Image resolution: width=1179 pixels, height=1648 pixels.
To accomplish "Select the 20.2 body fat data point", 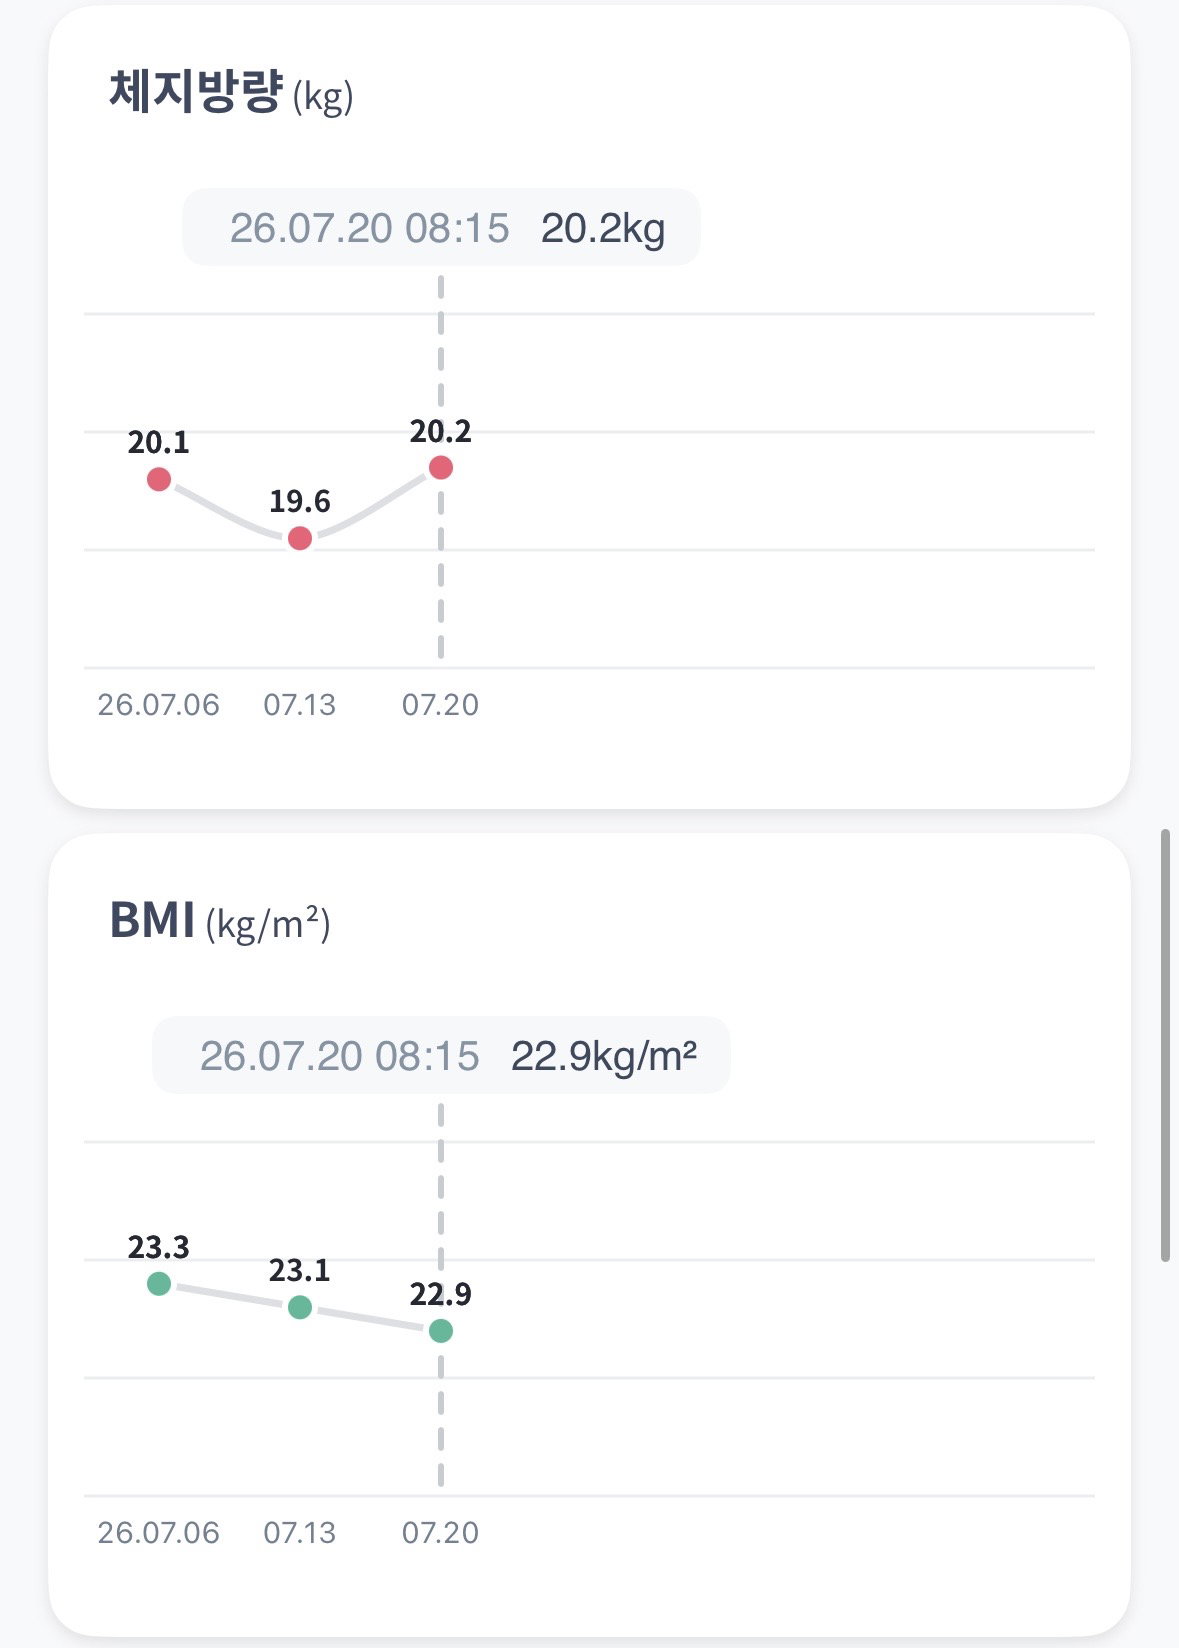I will [x=441, y=467].
